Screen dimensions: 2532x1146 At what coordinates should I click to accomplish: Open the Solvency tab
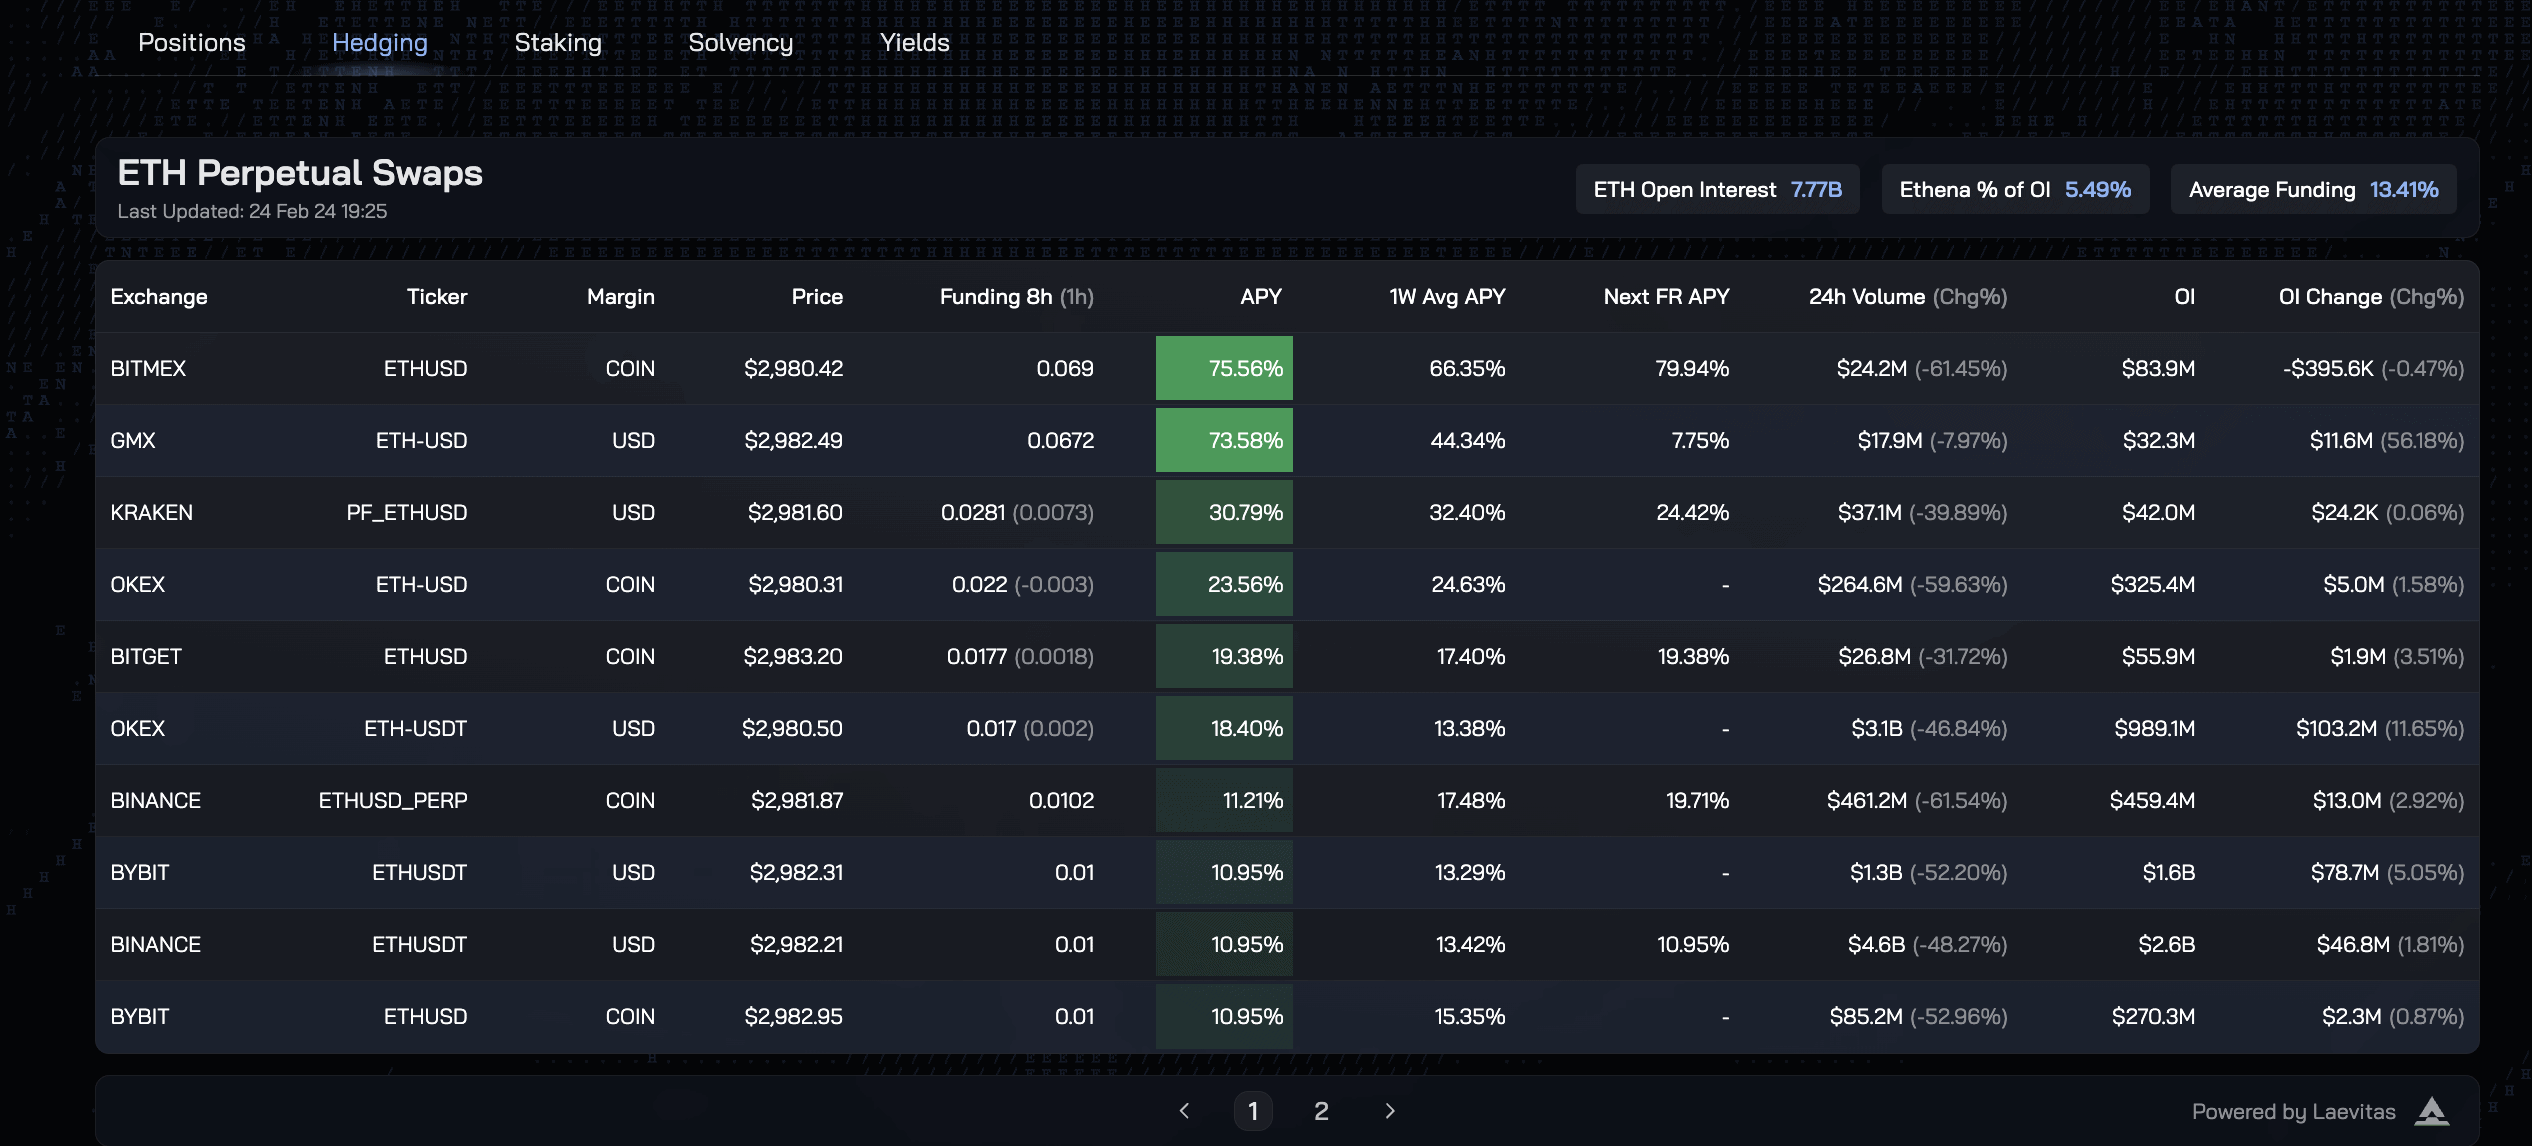pyautogui.click(x=740, y=43)
